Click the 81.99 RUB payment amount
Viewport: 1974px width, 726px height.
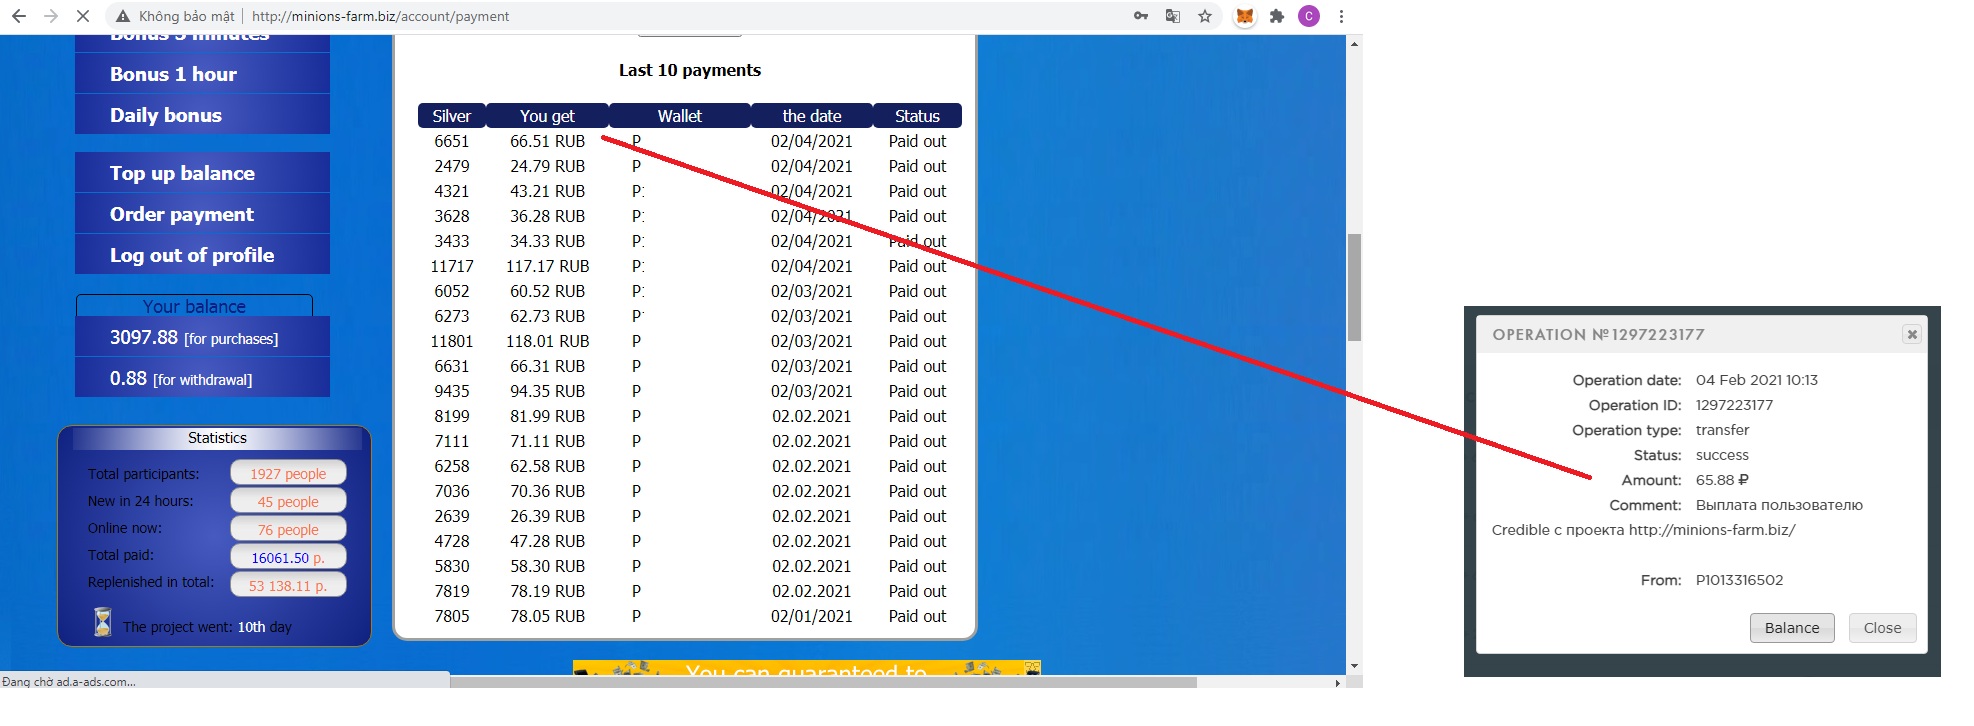[548, 416]
